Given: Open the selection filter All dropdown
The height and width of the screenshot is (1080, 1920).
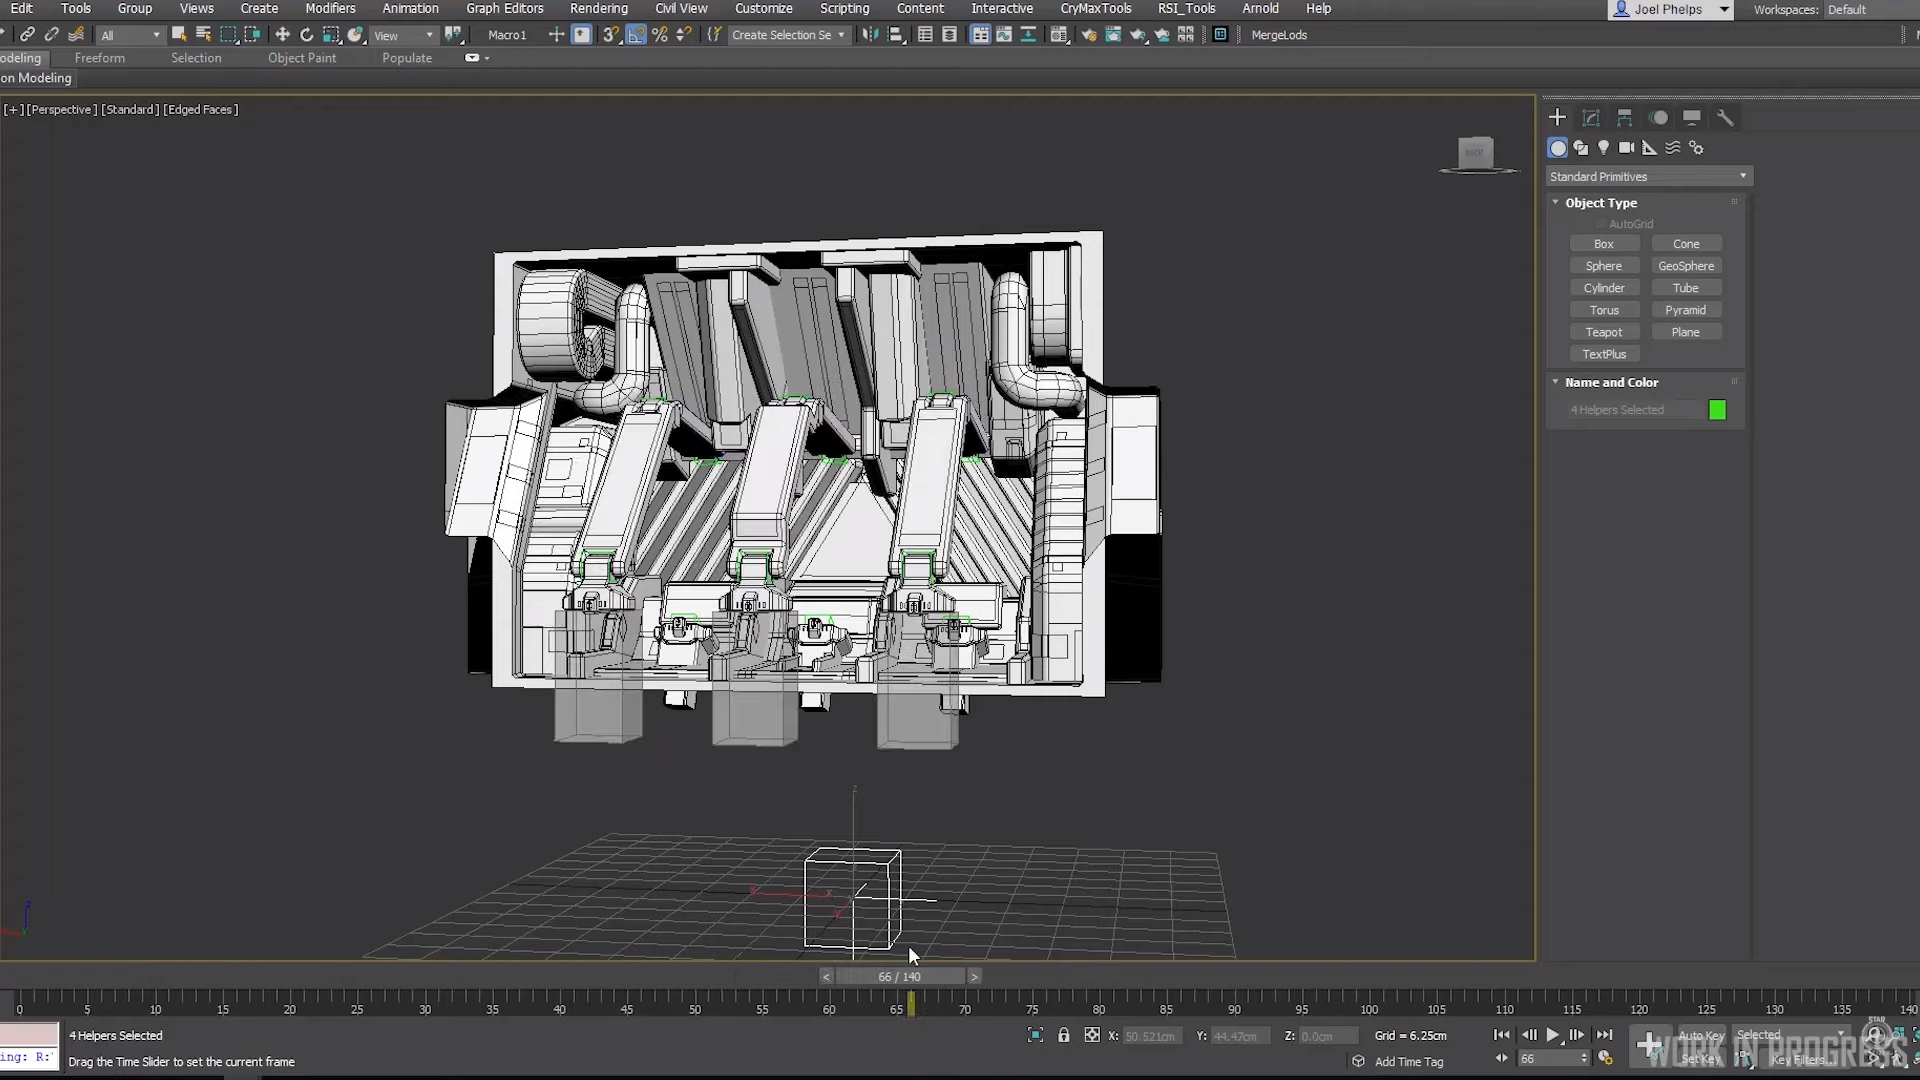Looking at the screenshot, I should pos(130,35).
